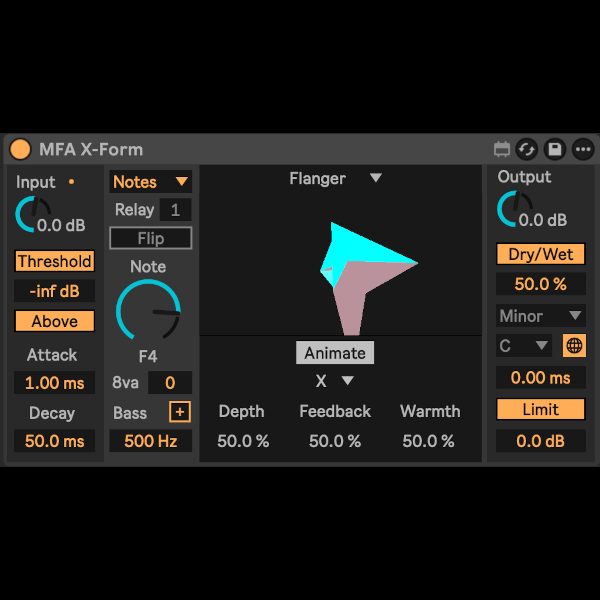
Task: Click the 500 Hz bass frequency field
Action: (x=151, y=441)
